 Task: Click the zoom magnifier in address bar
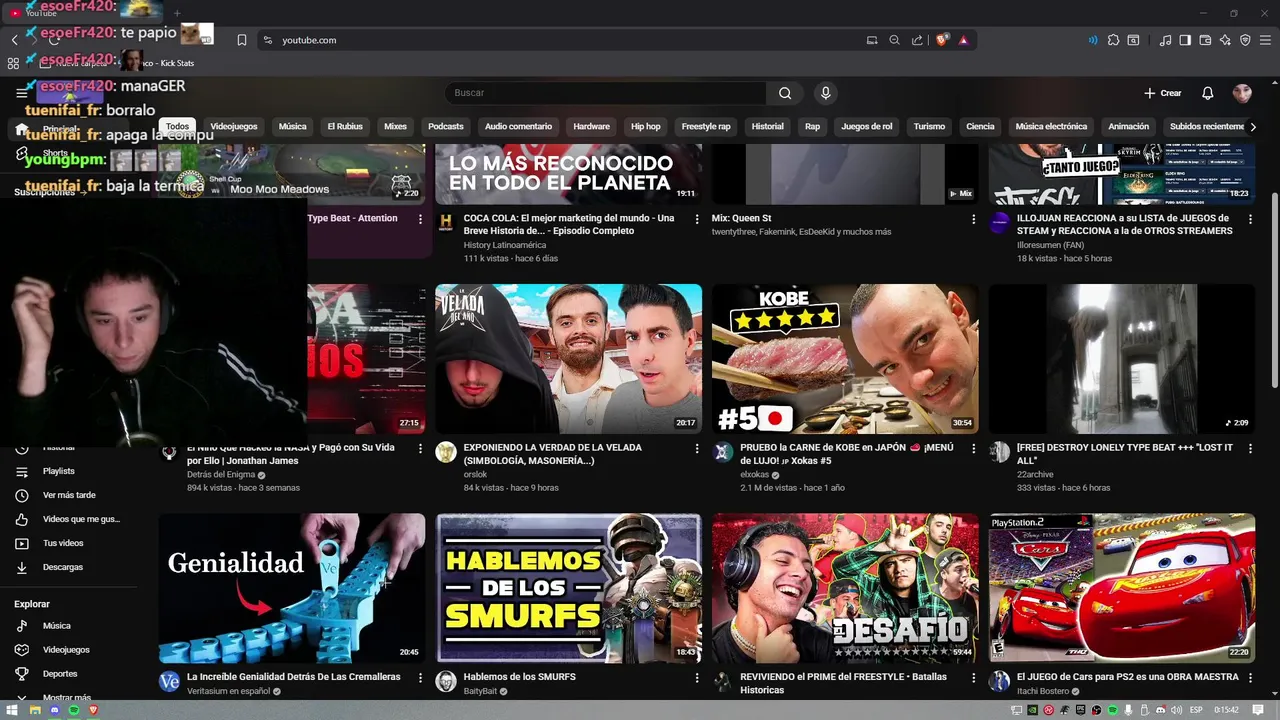click(x=894, y=40)
